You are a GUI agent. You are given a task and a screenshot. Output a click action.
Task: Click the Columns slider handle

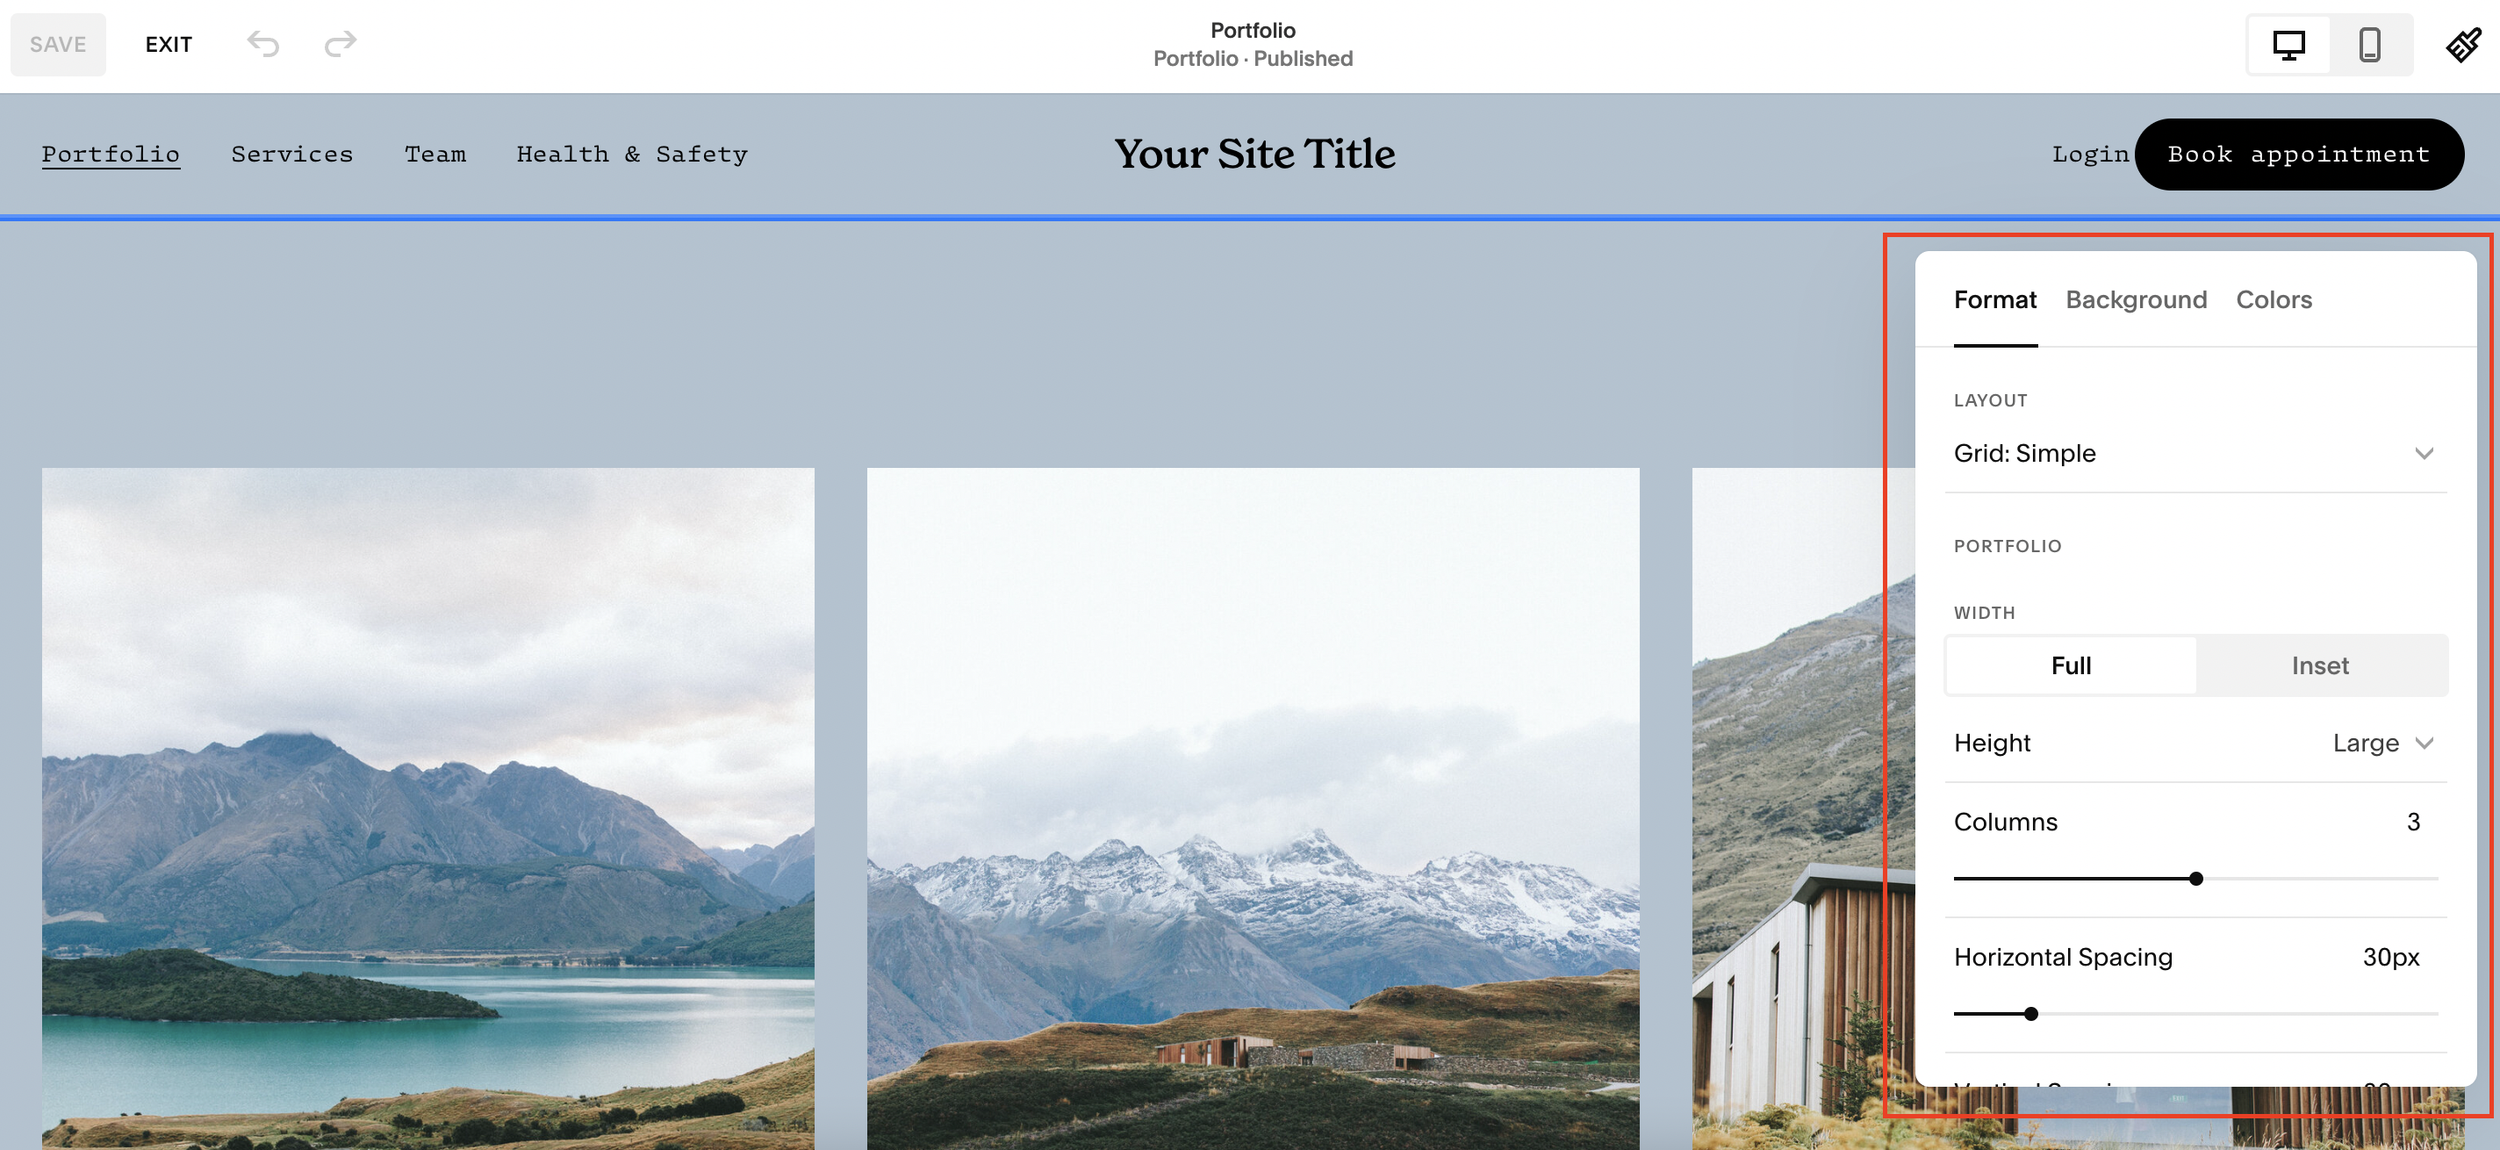[x=2196, y=879]
